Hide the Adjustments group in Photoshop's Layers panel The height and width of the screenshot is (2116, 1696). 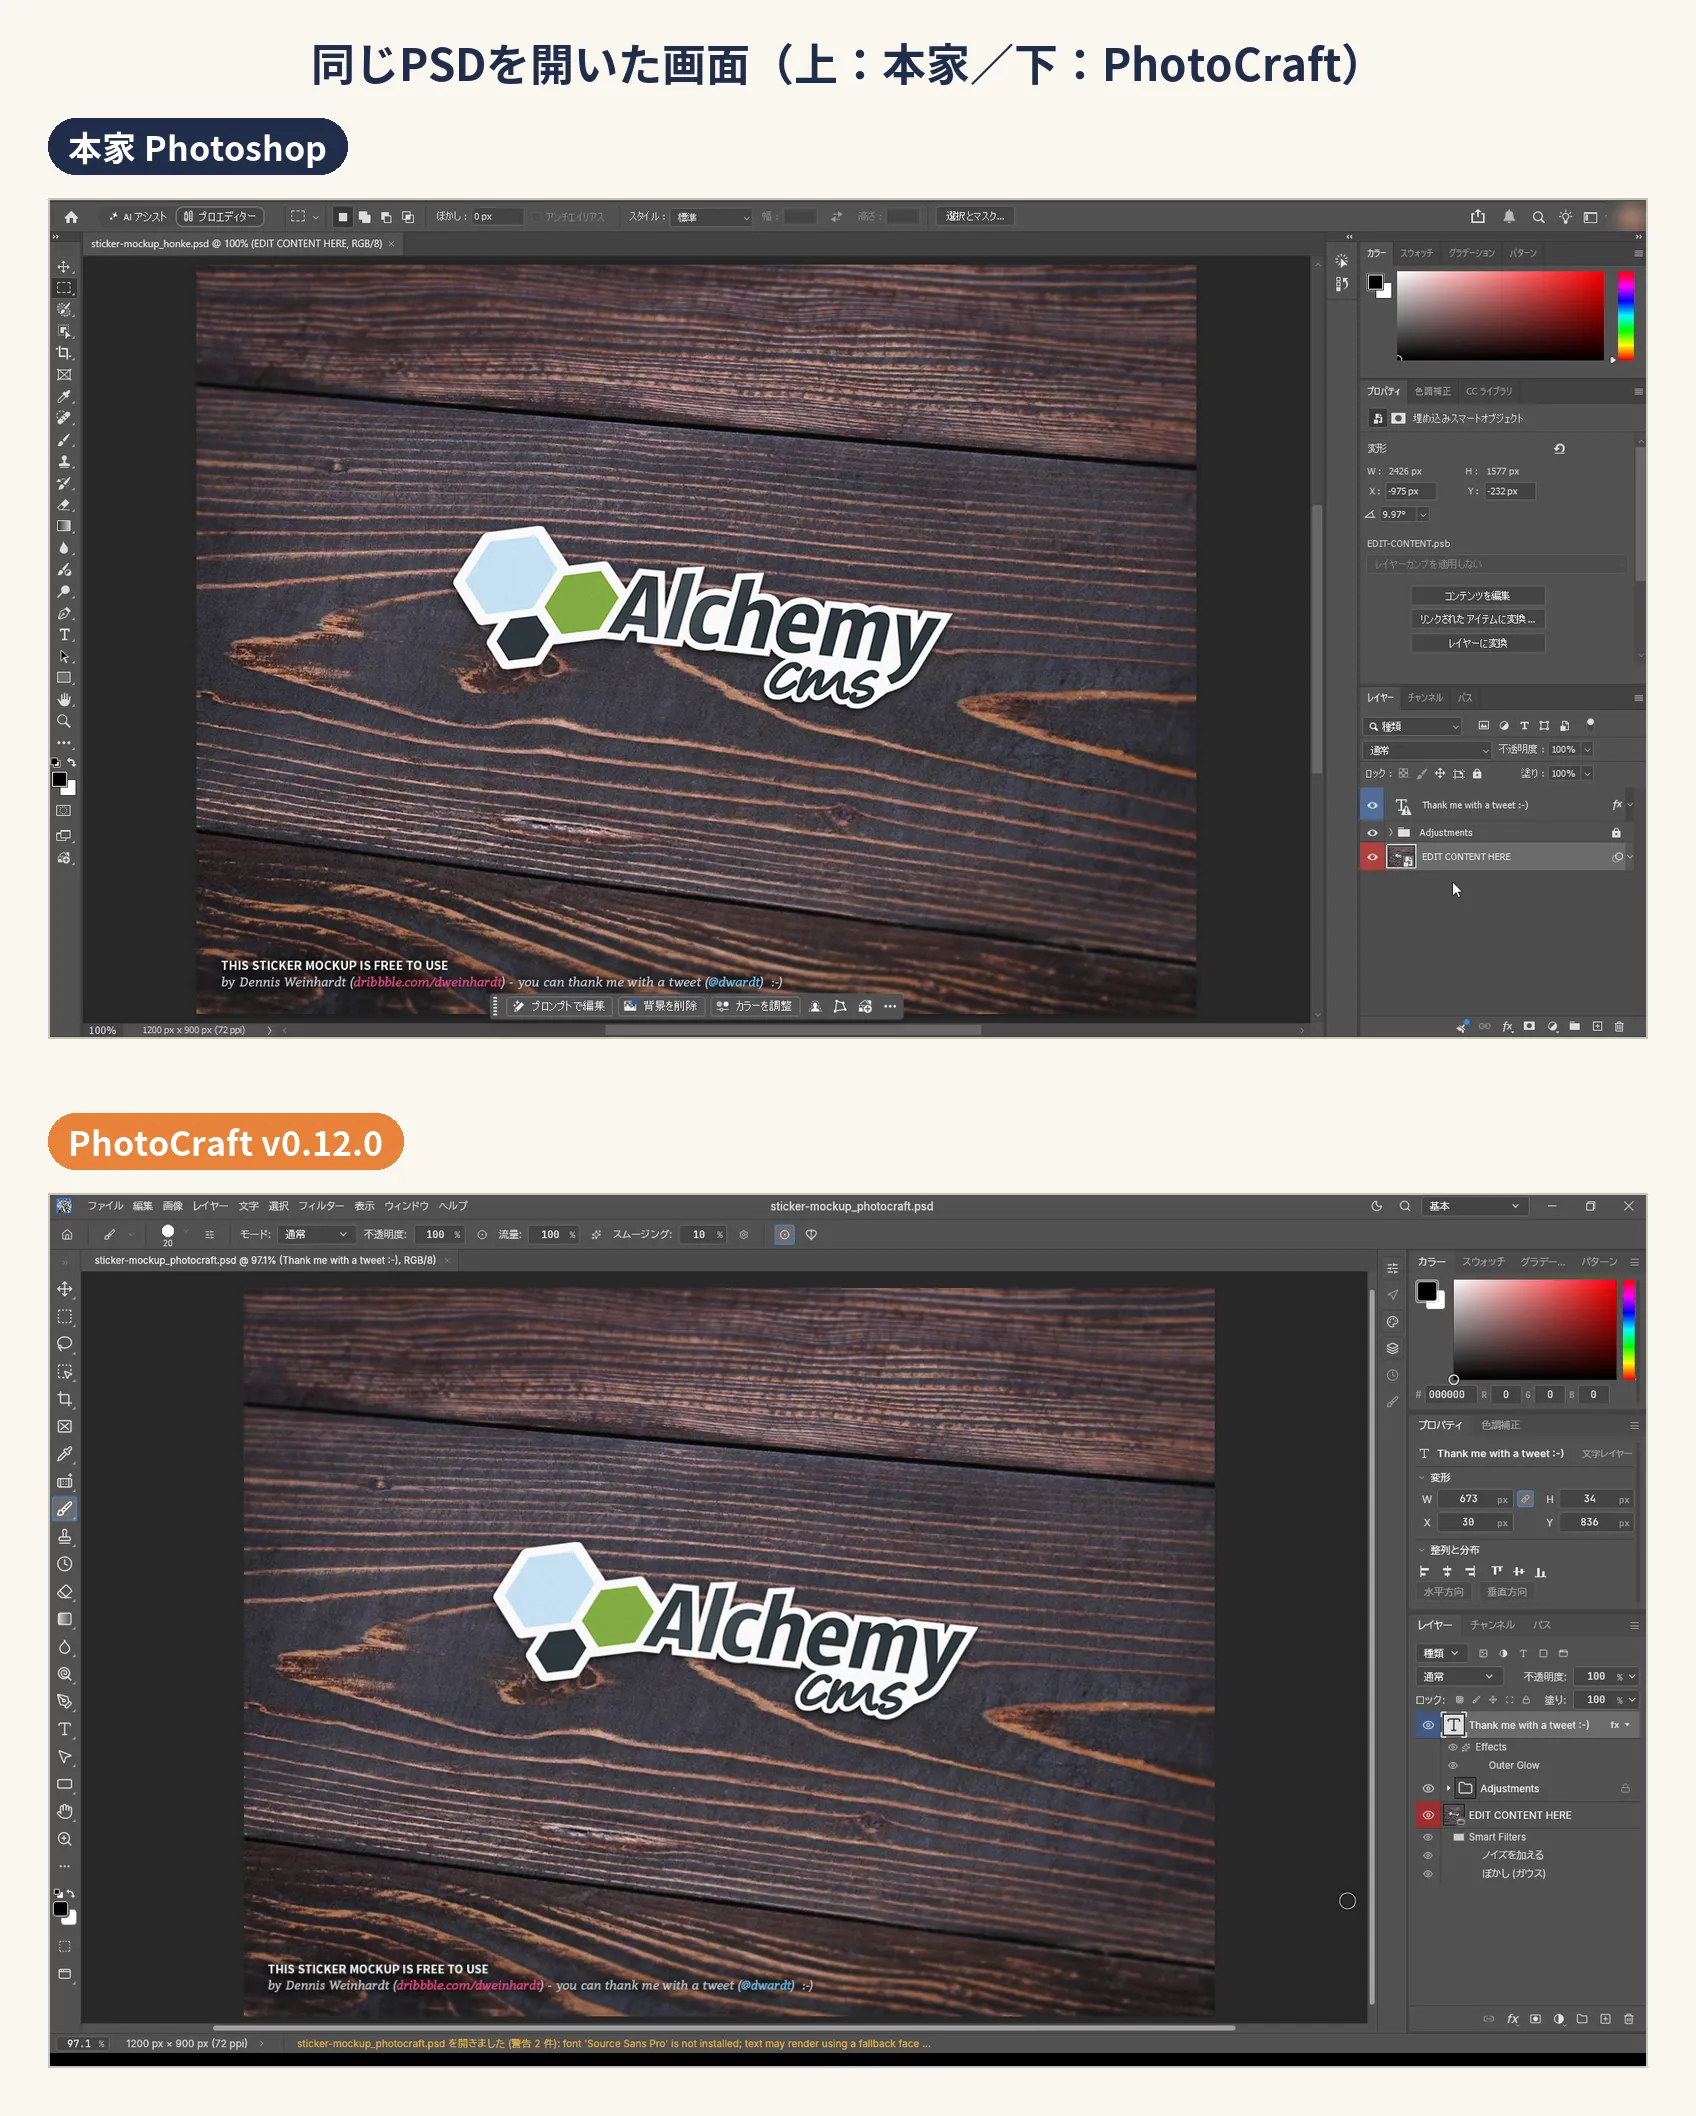click(x=1372, y=832)
